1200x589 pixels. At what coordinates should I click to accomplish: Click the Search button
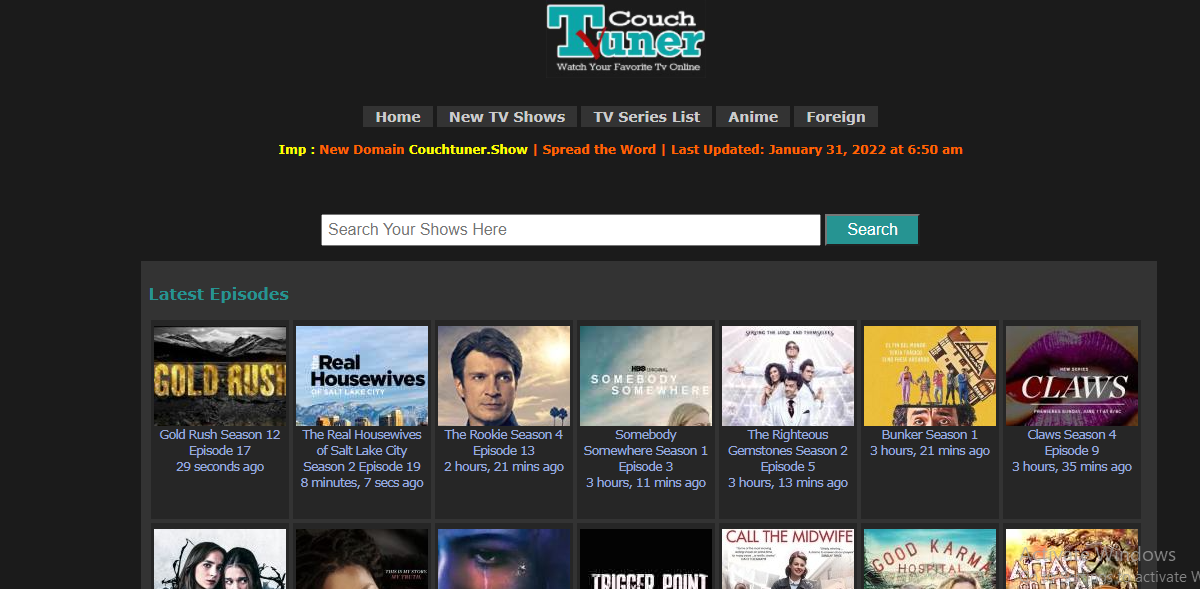pyautogui.click(x=871, y=229)
